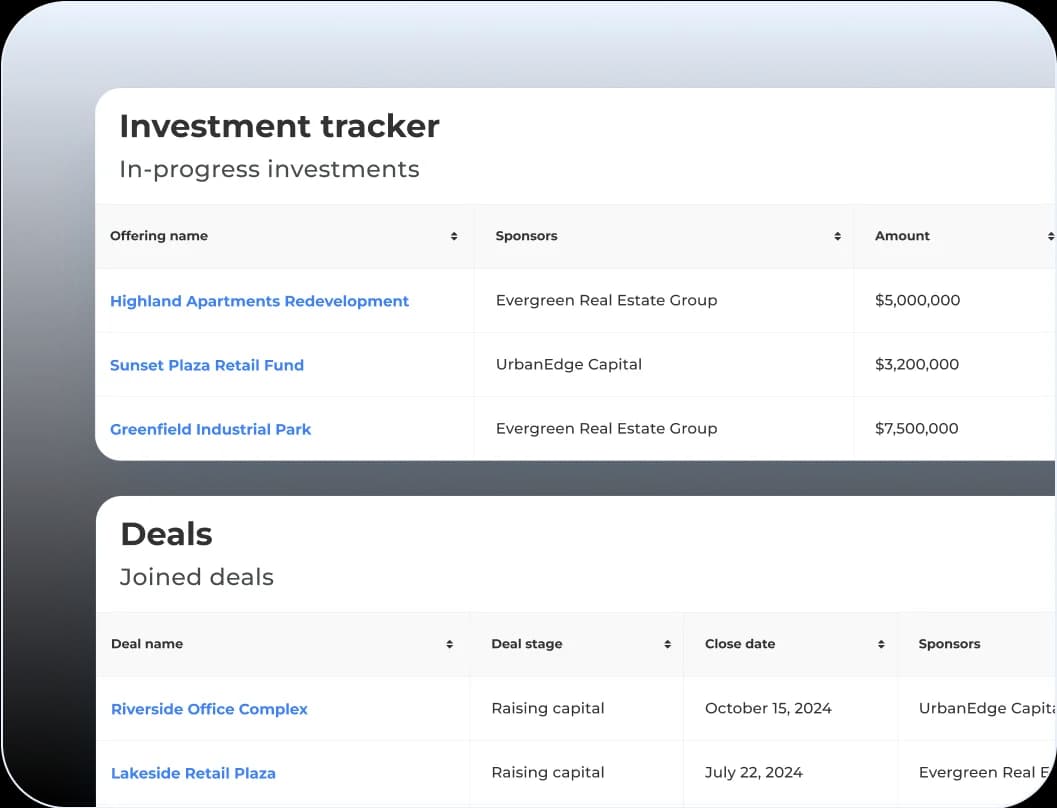Screen dimensions: 1057x808
Task: Click sort arrows in Deal stage column
Action: (x=667, y=645)
